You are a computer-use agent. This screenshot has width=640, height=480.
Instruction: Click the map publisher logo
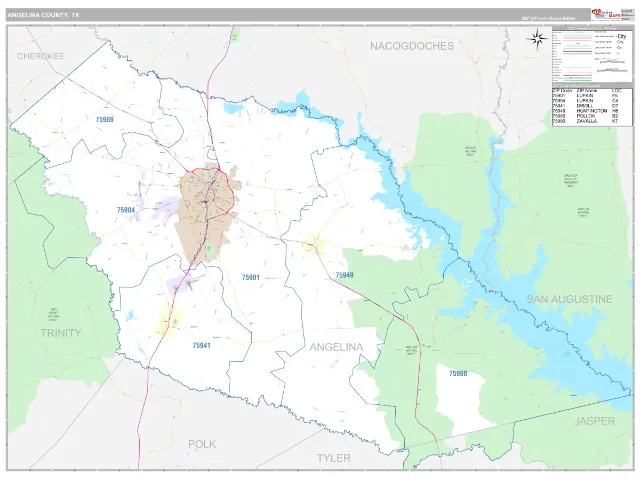[606, 15]
